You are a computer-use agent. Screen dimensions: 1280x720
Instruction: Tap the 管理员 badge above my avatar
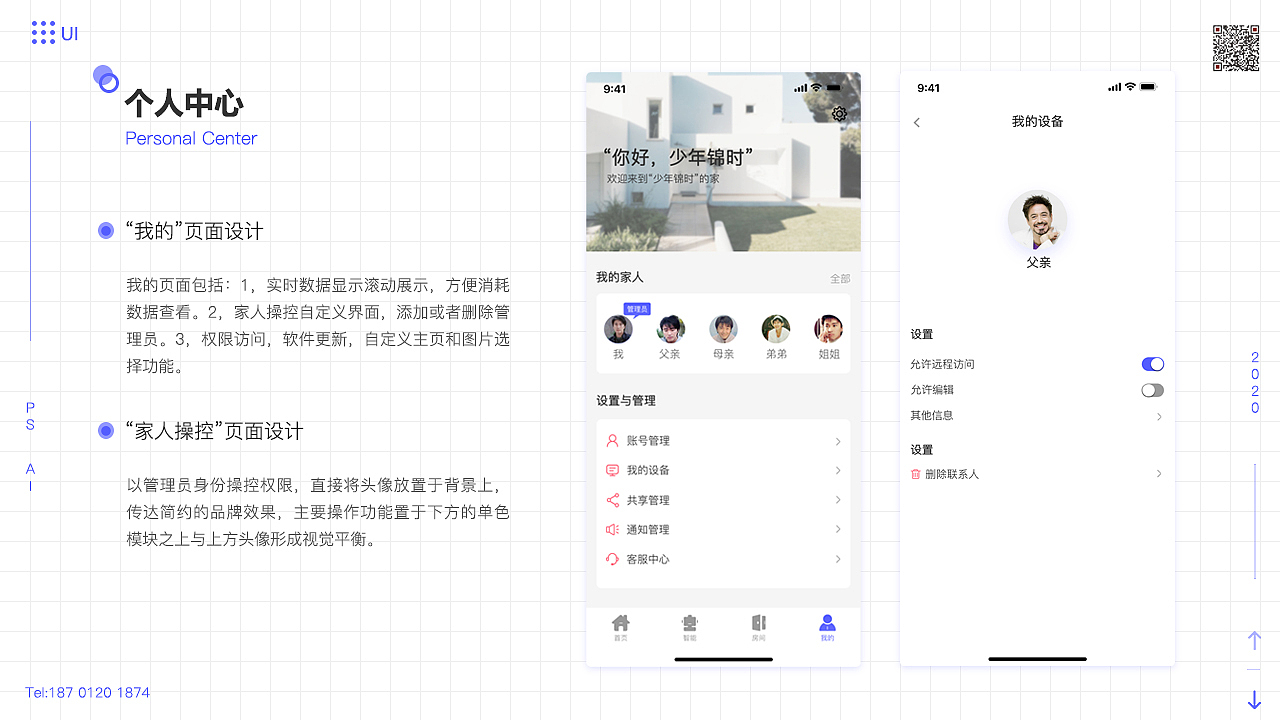pos(637,309)
